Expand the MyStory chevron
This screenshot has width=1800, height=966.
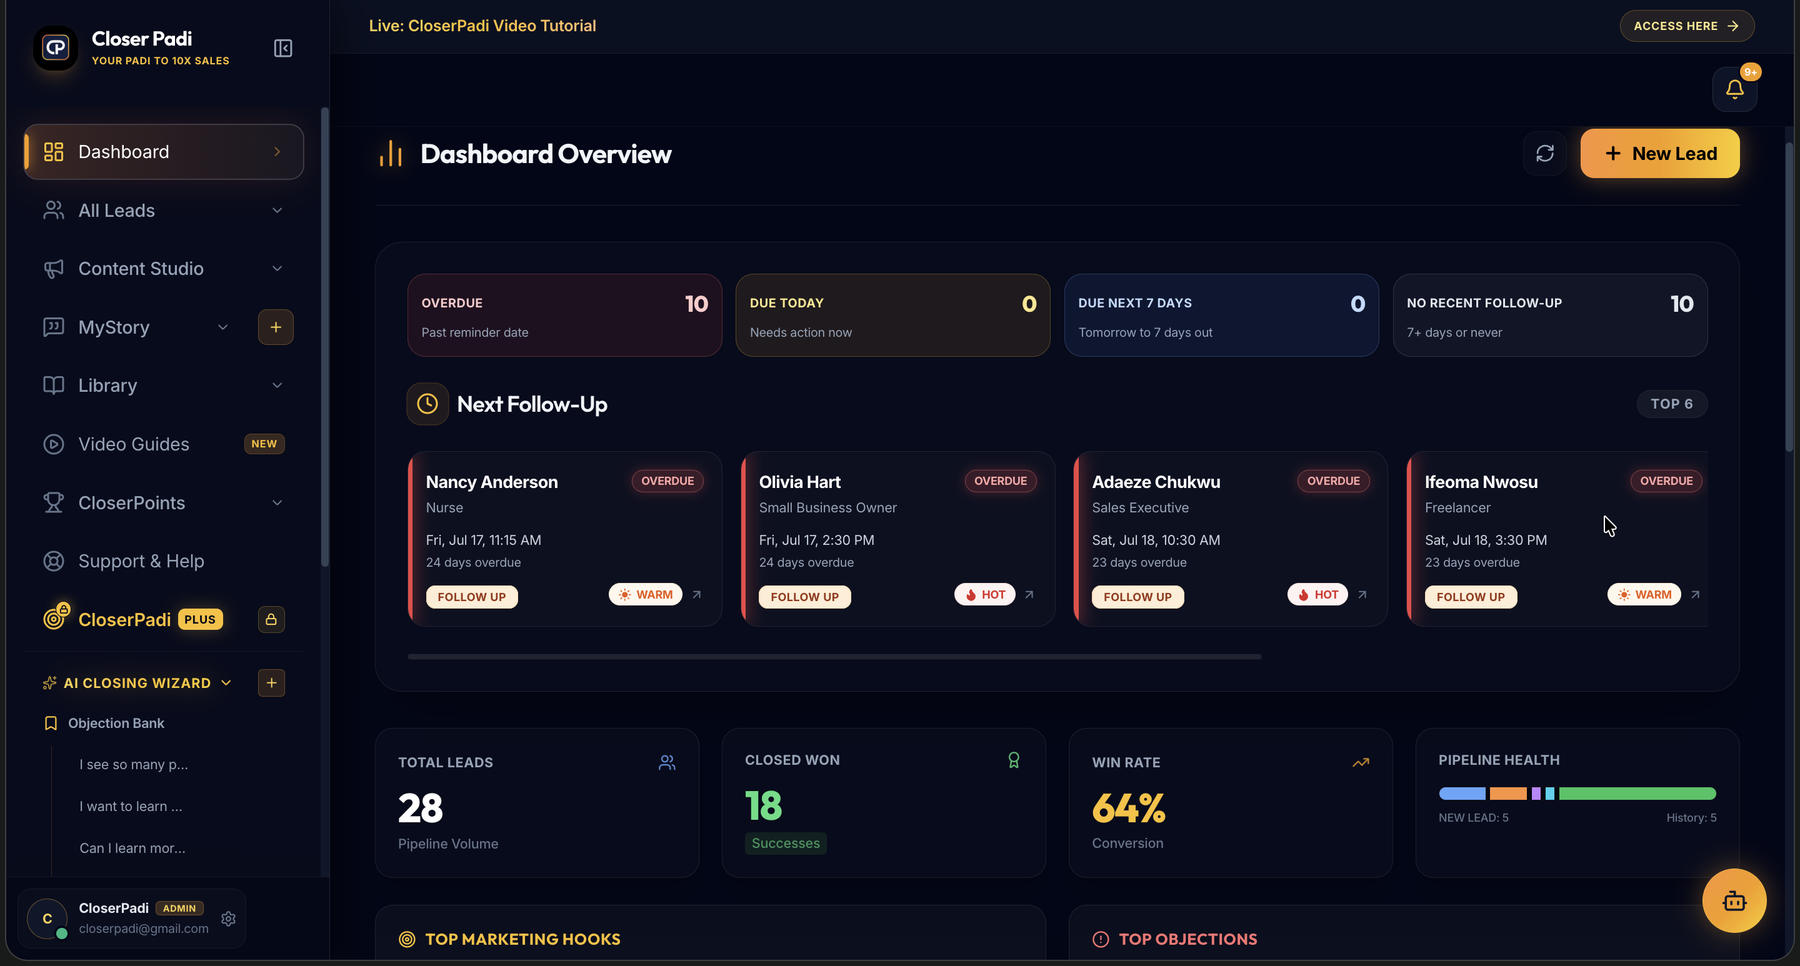coord(223,327)
